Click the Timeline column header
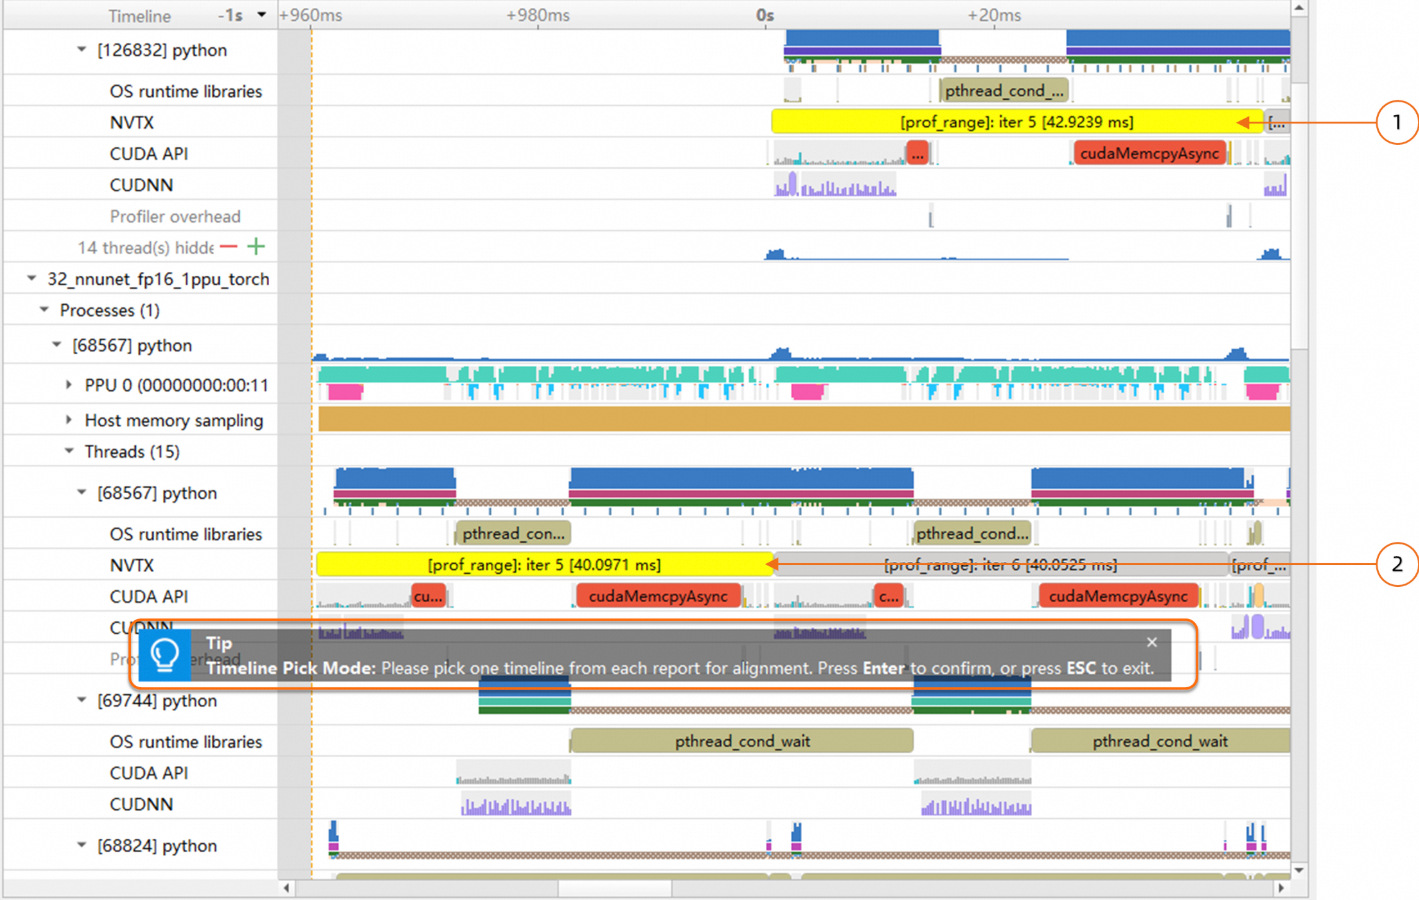 tap(139, 16)
